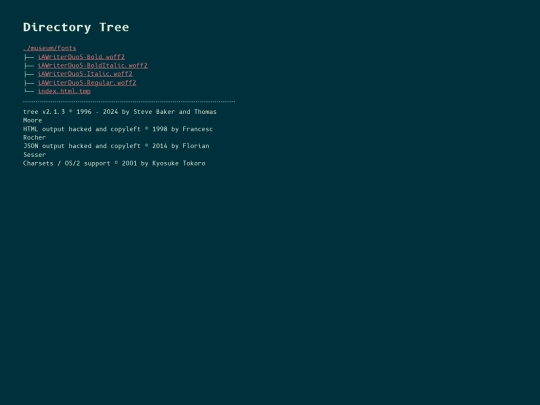
Task: Click the Charsets / OS/2 support line
Action: [114, 163]
